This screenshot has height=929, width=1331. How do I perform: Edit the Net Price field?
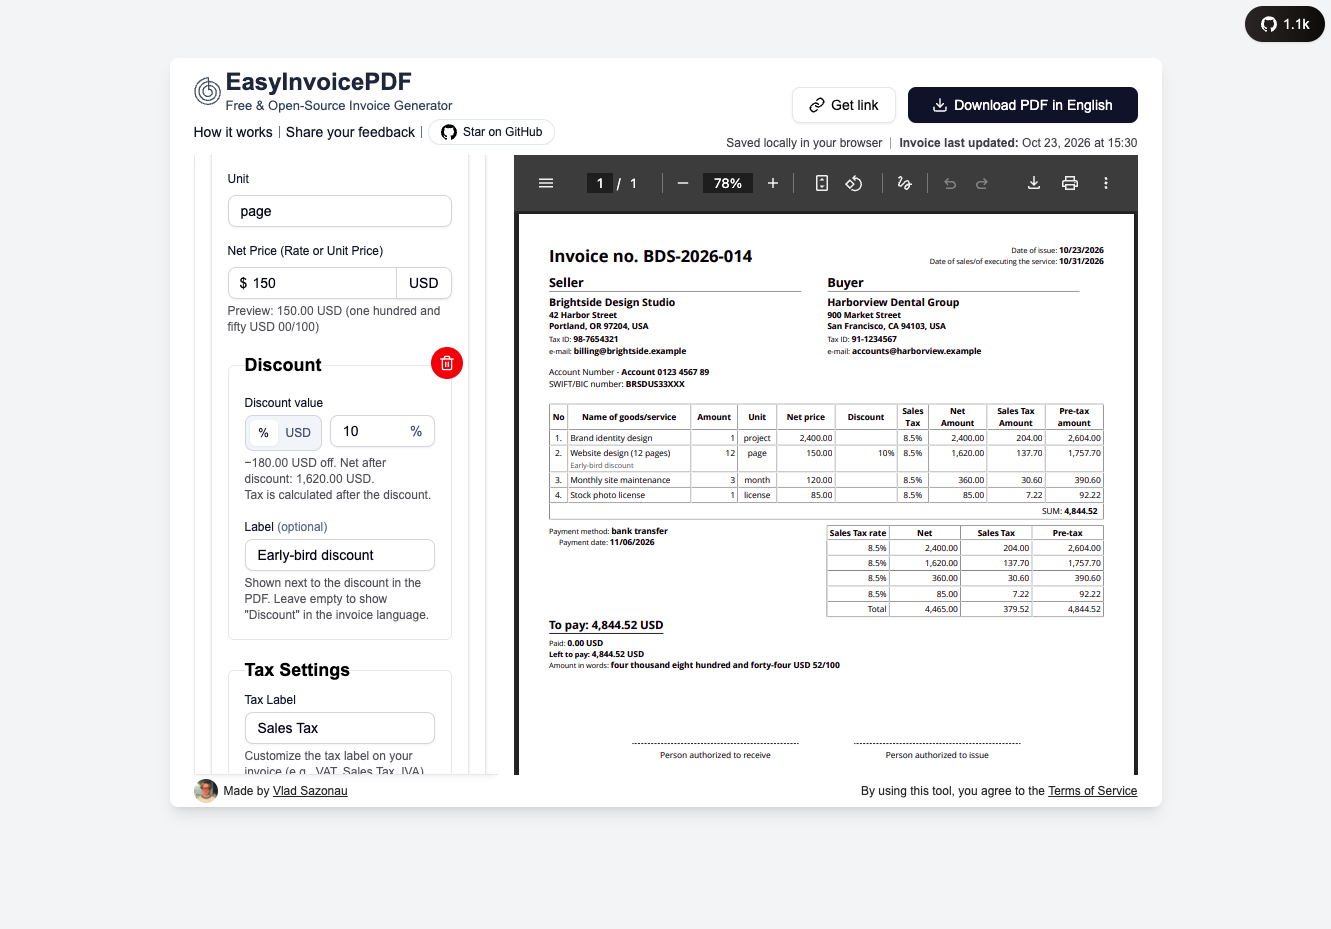pos(312,283)
